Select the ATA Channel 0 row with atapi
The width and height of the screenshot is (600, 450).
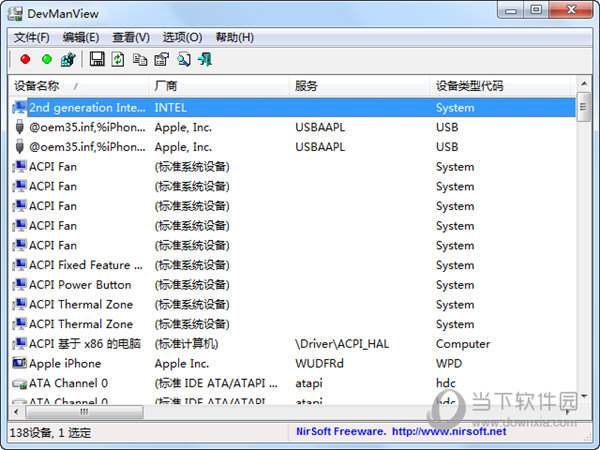click(x=293, y=383)
